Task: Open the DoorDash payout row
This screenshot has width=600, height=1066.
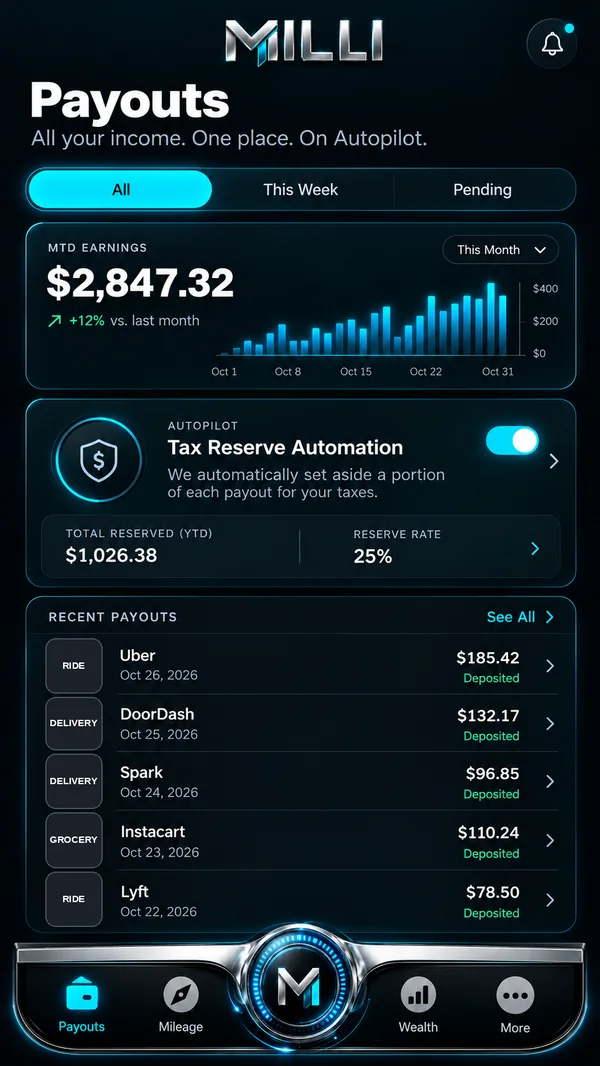Action: tap(302, 723)
